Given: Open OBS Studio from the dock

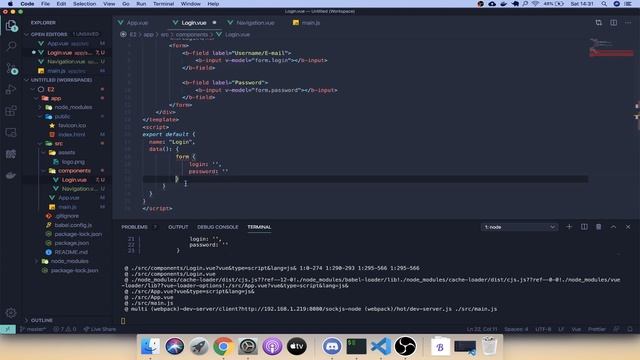Looking at the screenshot, I should click(405, 347).
